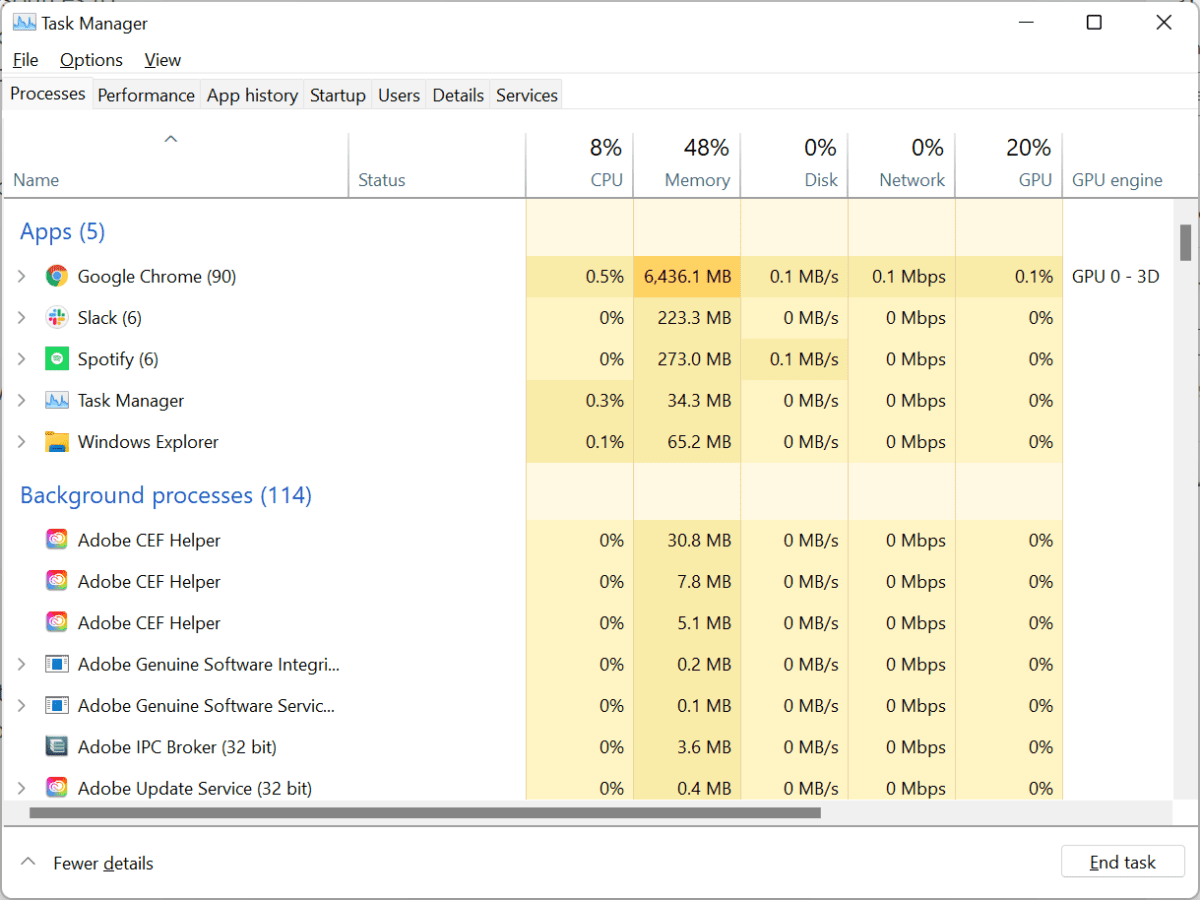Viewport: 1200px width, 900px height.
Task: Select the Adobe IPC Broker (32 bit) name
Action: click(x=177, y=746)
